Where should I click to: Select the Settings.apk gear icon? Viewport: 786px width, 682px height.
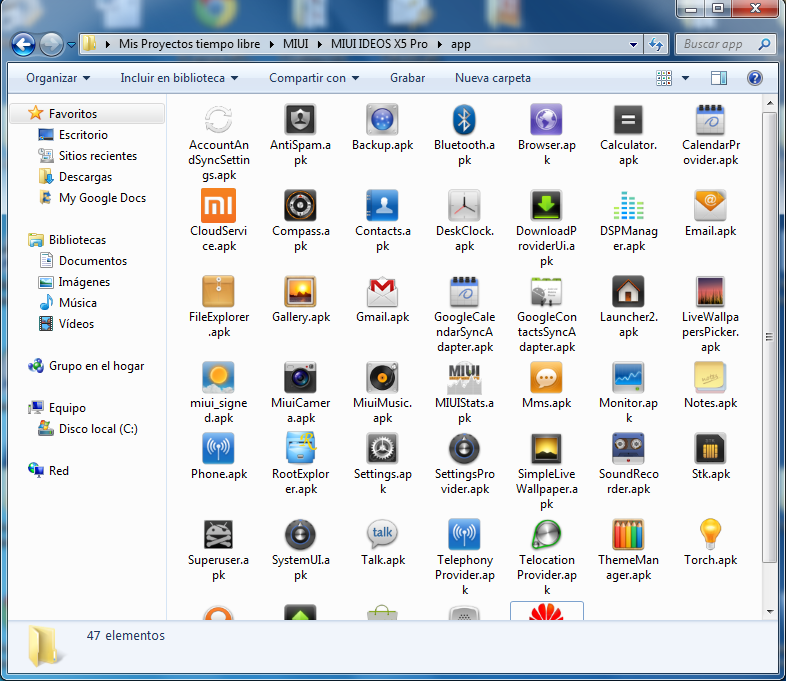(382, 448)
